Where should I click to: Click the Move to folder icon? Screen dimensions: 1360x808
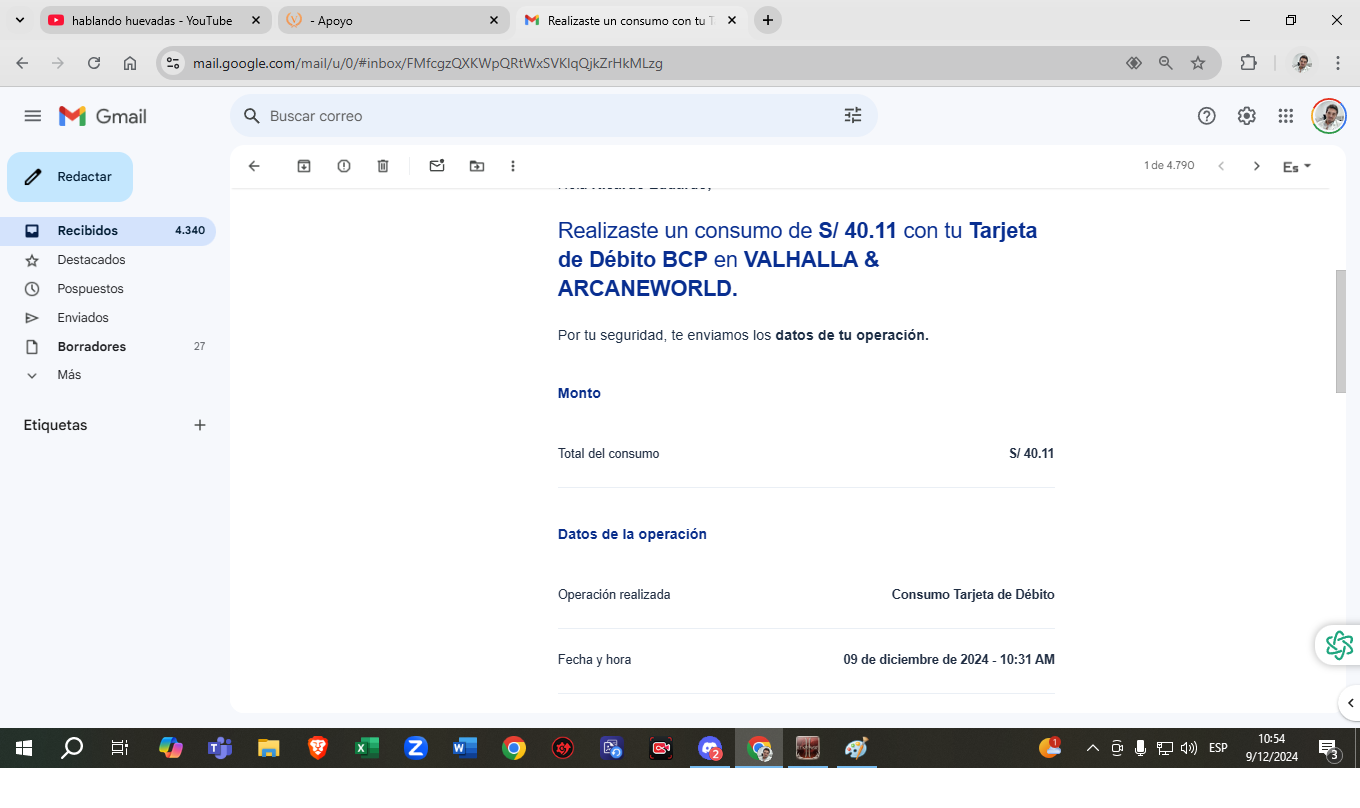pyautogui.click(x=477, y=166)
